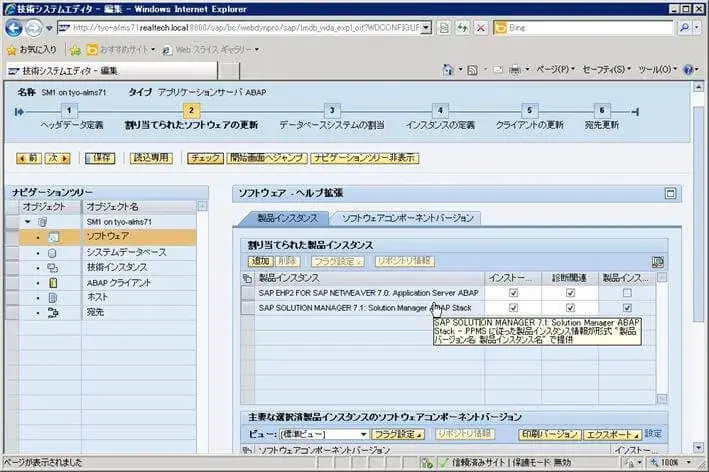Click the compatibility view icon beside address bar
Viewport: 709px width, 472px height.
[444, 28]
